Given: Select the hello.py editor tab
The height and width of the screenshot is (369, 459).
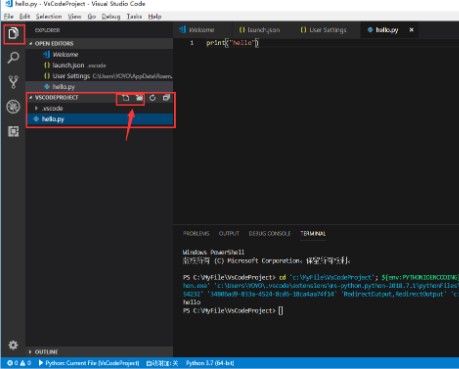Looking at the screenshot, I should 387,30.
